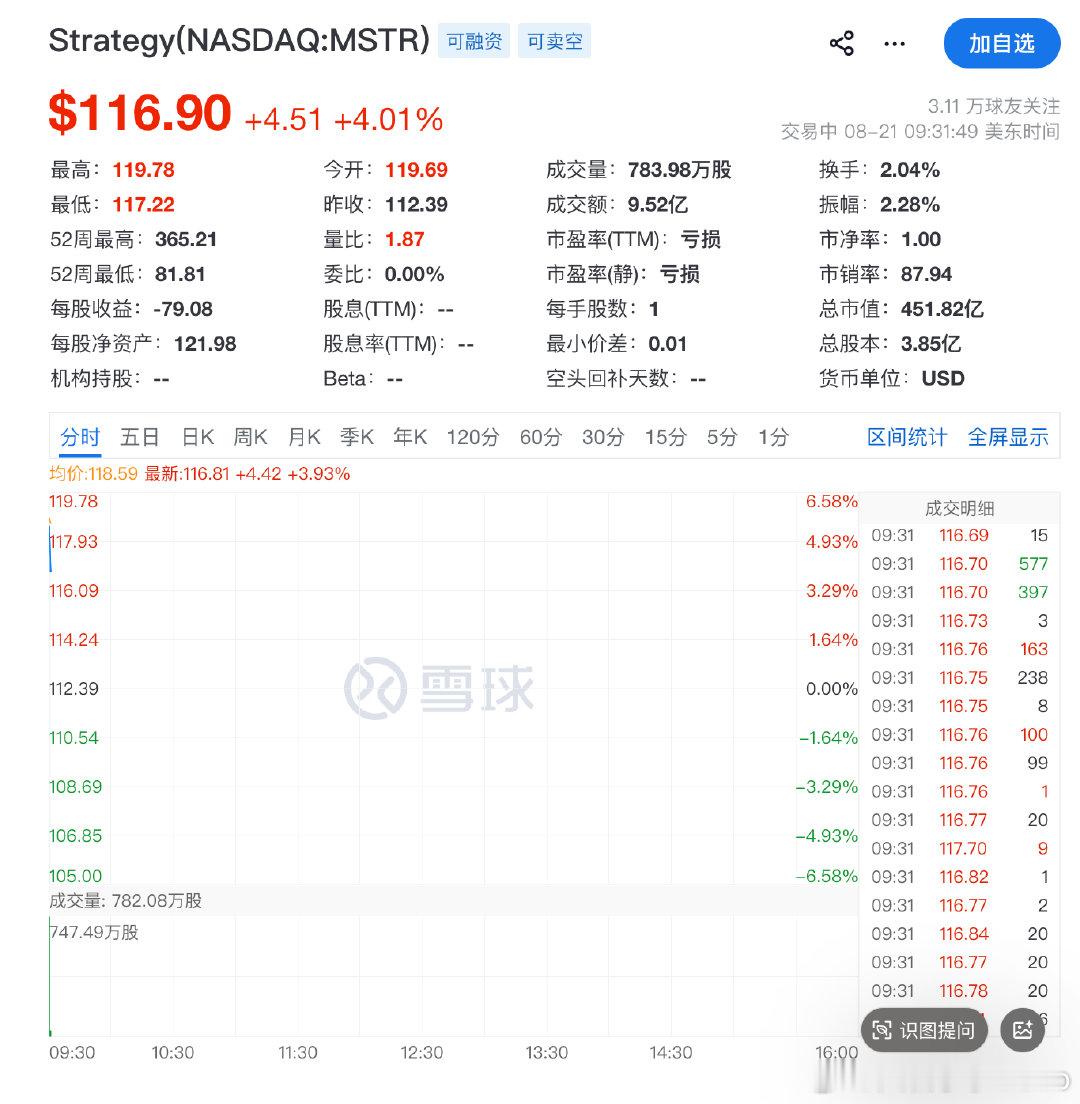
Task: Click the $116.90 current price
Action: coord(140,113)
